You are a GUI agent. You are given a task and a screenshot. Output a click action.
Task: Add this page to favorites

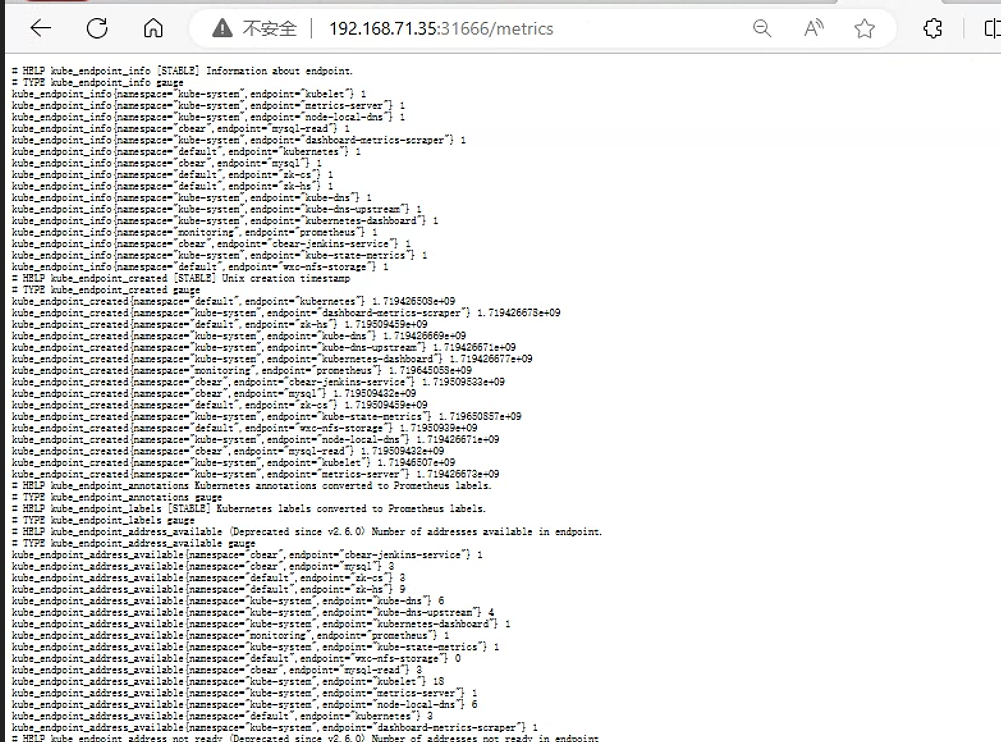tap(864, 28)
